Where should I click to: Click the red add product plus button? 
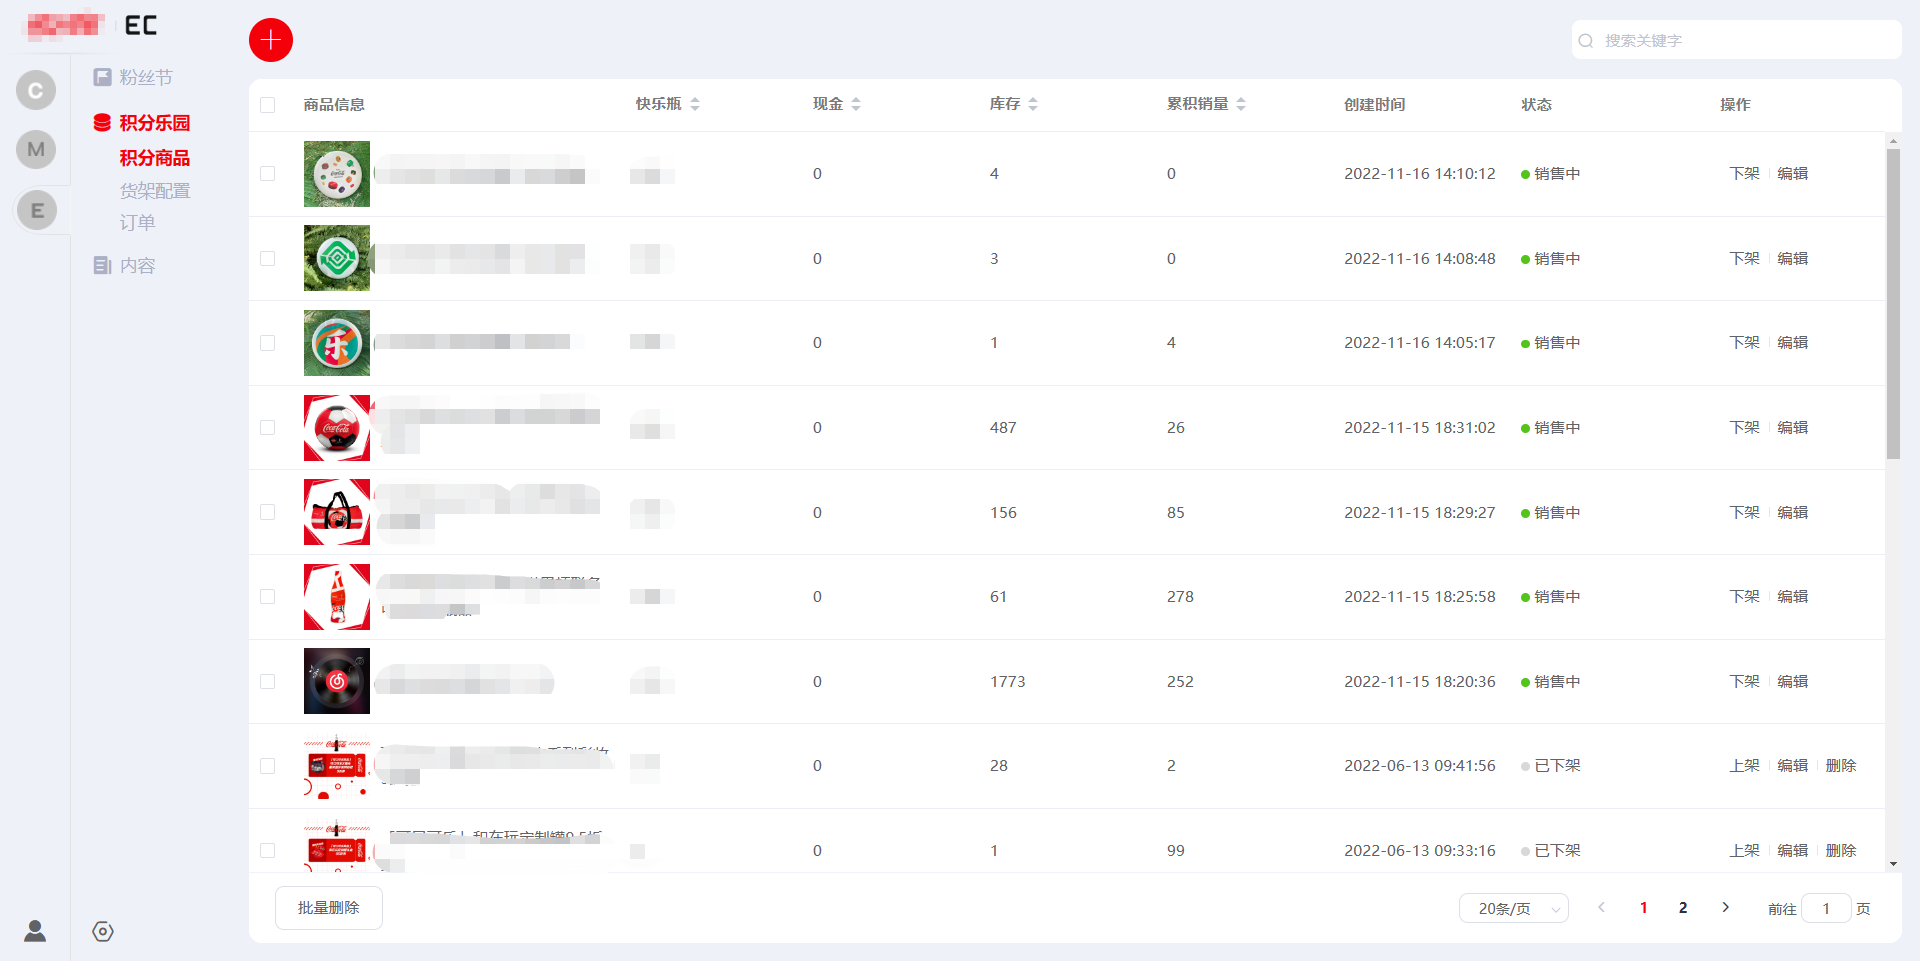pos(270,40)
